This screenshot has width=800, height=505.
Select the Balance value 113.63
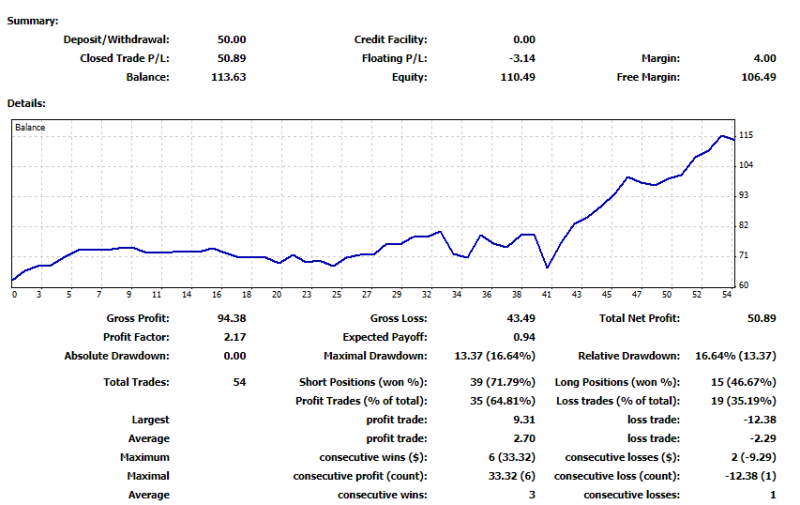tap(230, 76)
